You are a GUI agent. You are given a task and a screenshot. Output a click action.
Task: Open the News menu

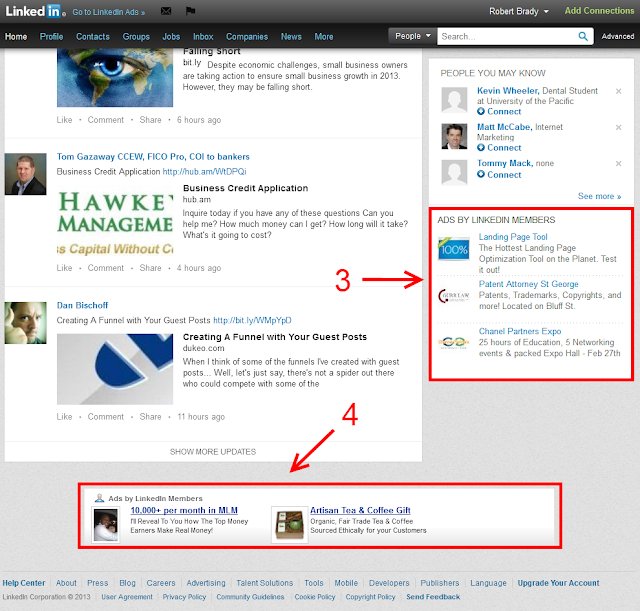pyautogui.click(x=291, y=37)
